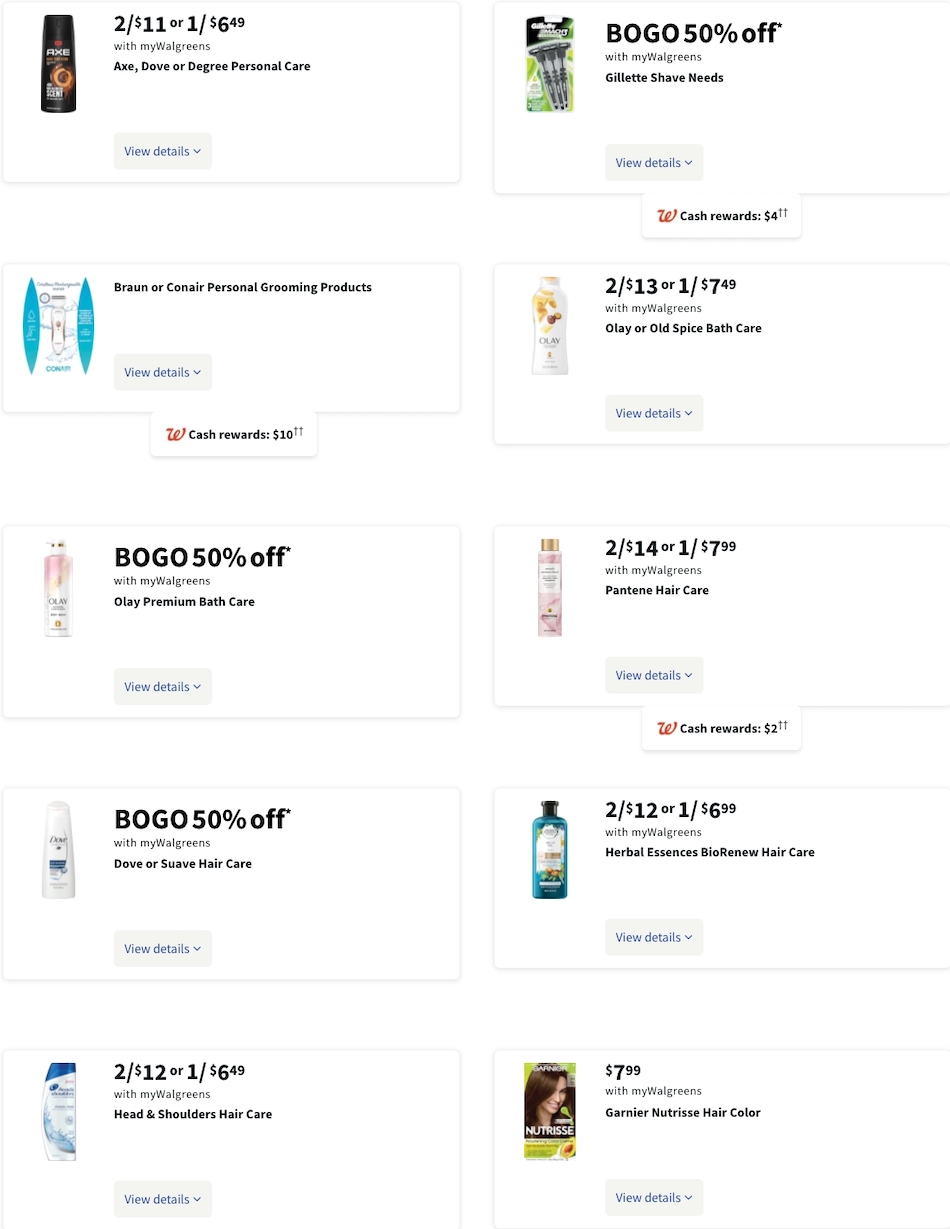Click the Walgreens W logo on $4 cash rewards badge
950x1229 pixels.
point(666,215)
